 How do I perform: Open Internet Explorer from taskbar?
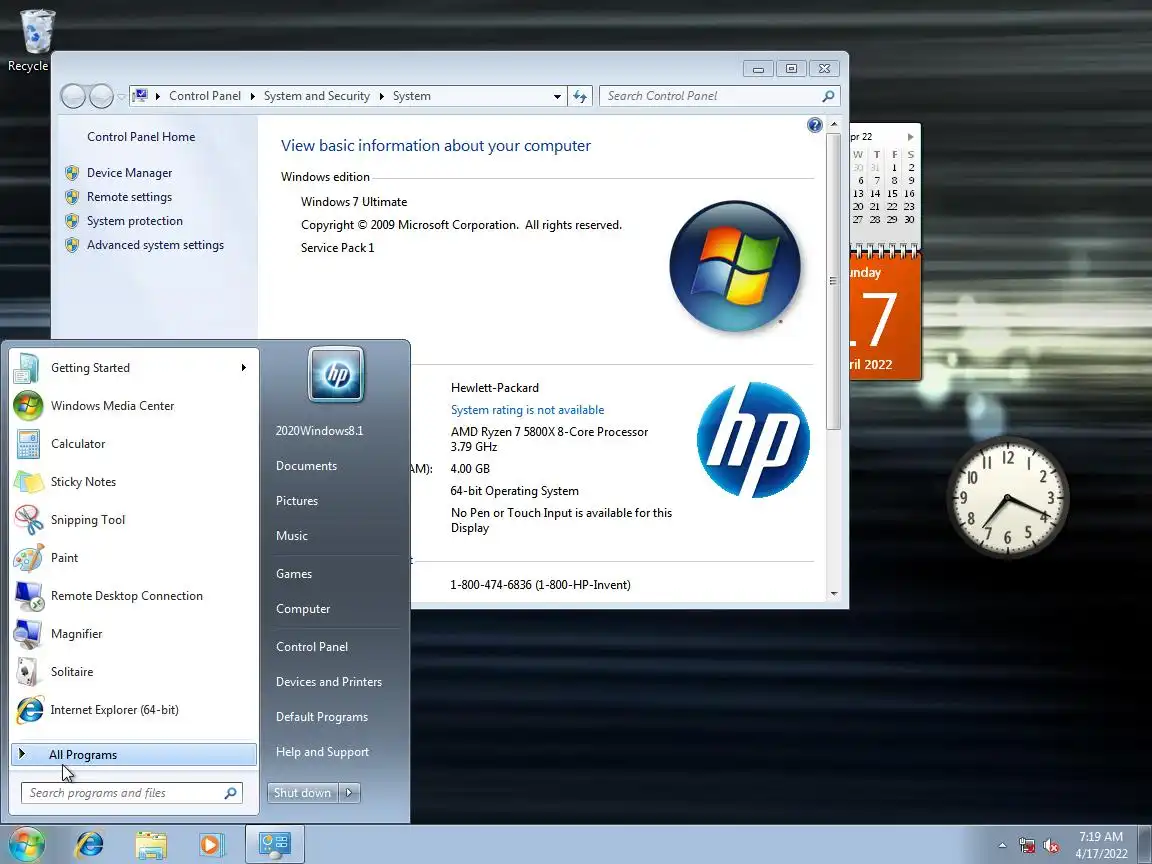click(90, 845)
